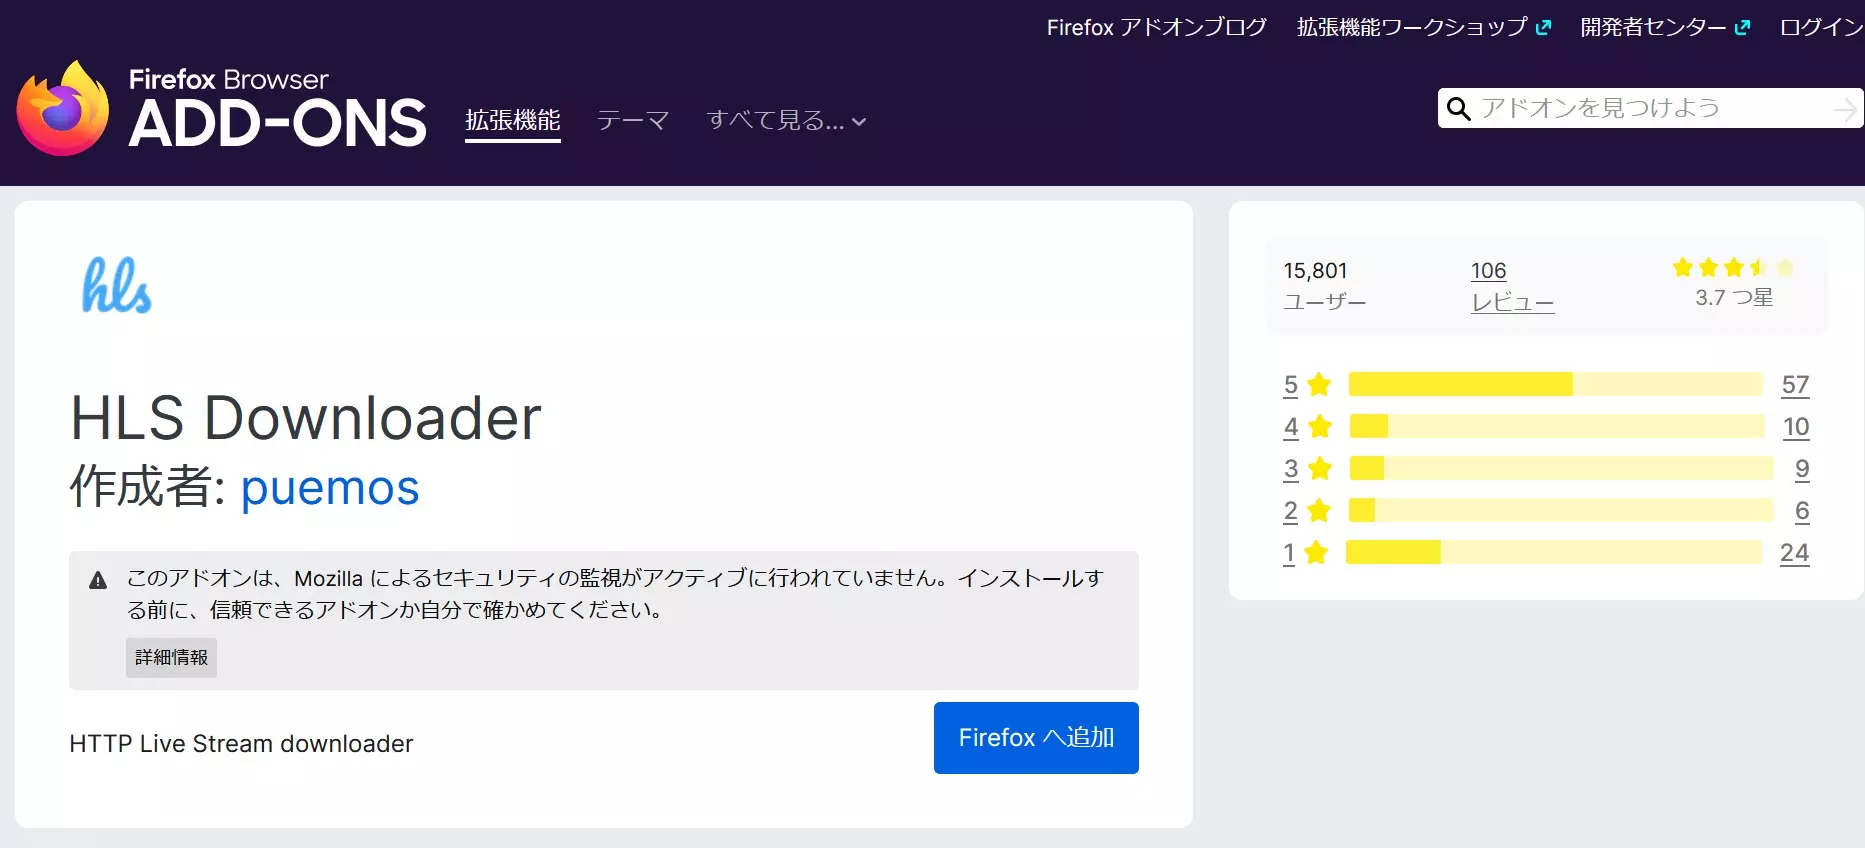This screenshot has height=848, width=1865.
Task: Click the star beside the 1 rating row
Action: pos(1316,552)
